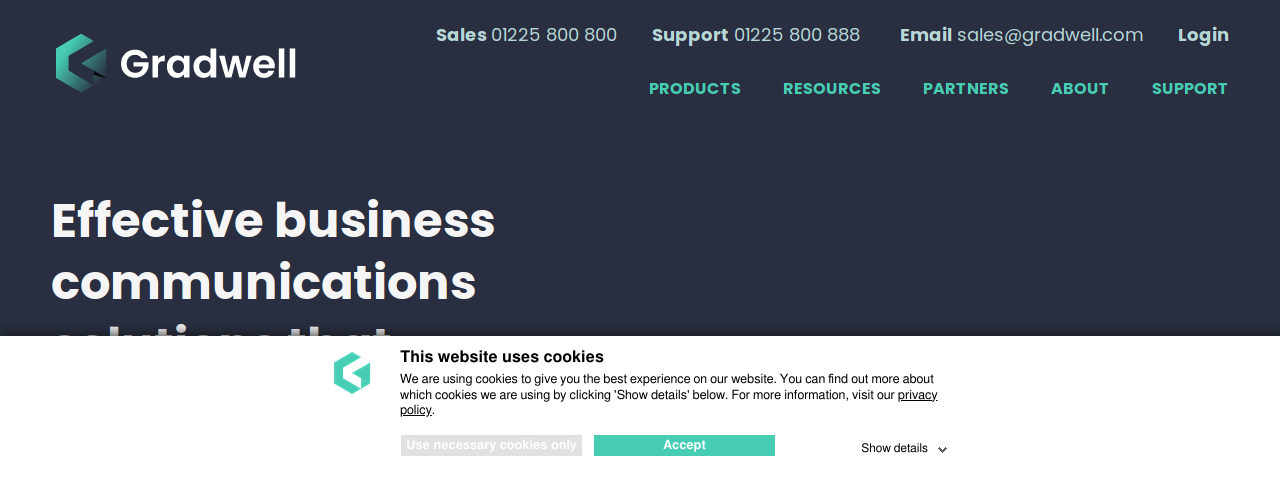Click the cookie banner Gradwell logo
The image size is (1280, 480).
352,373
